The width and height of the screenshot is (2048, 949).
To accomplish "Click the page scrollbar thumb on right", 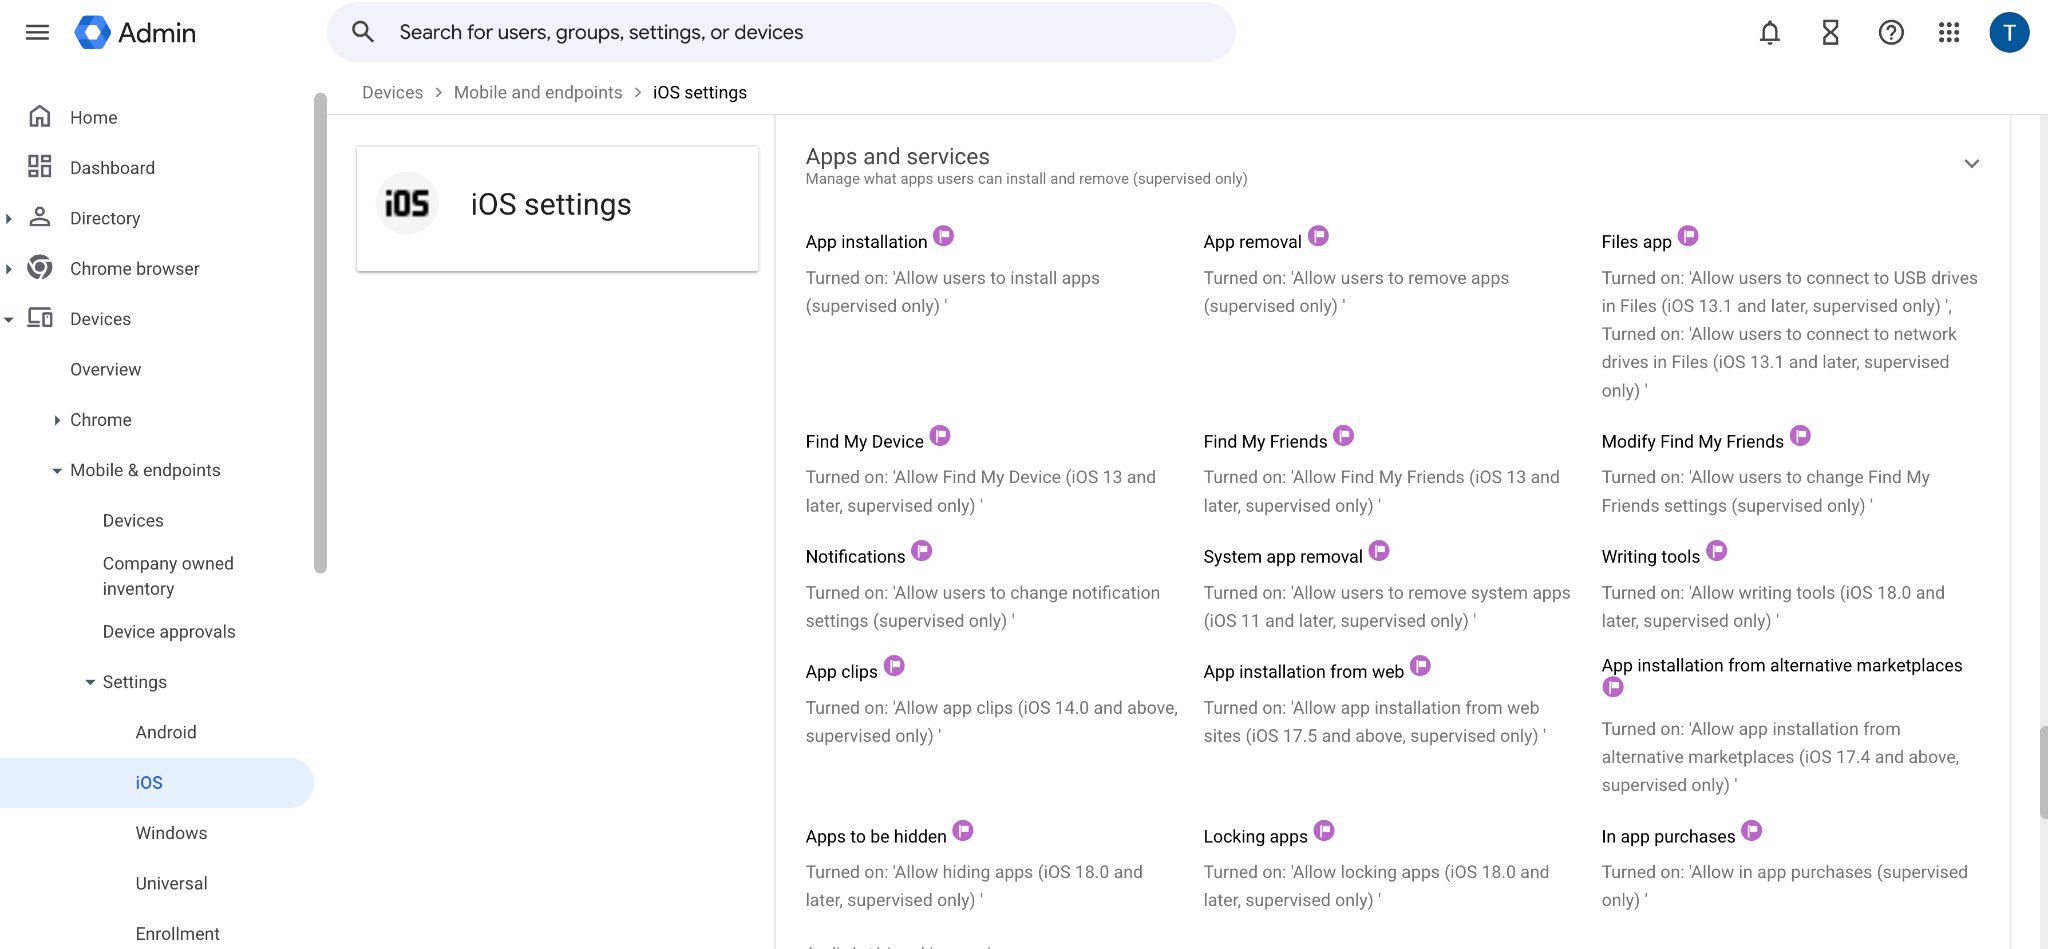I will click(x=2043, y=773).
